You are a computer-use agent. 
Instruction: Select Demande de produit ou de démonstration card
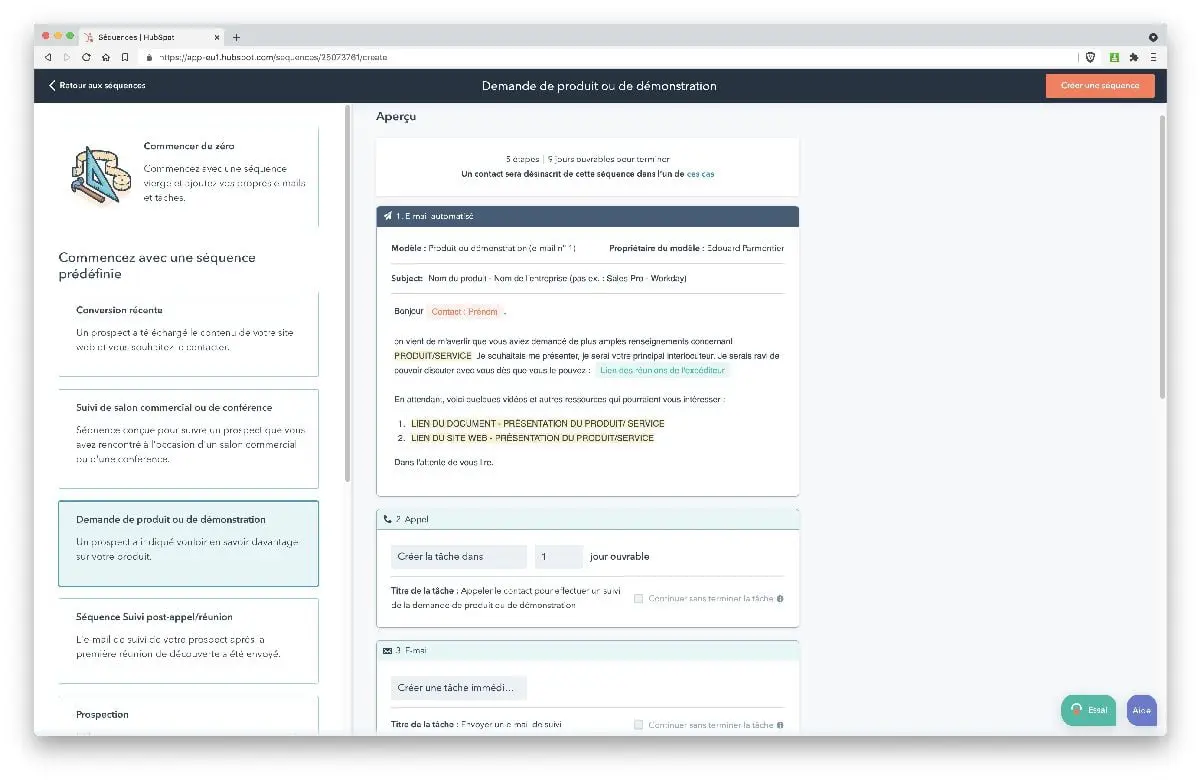189,543
